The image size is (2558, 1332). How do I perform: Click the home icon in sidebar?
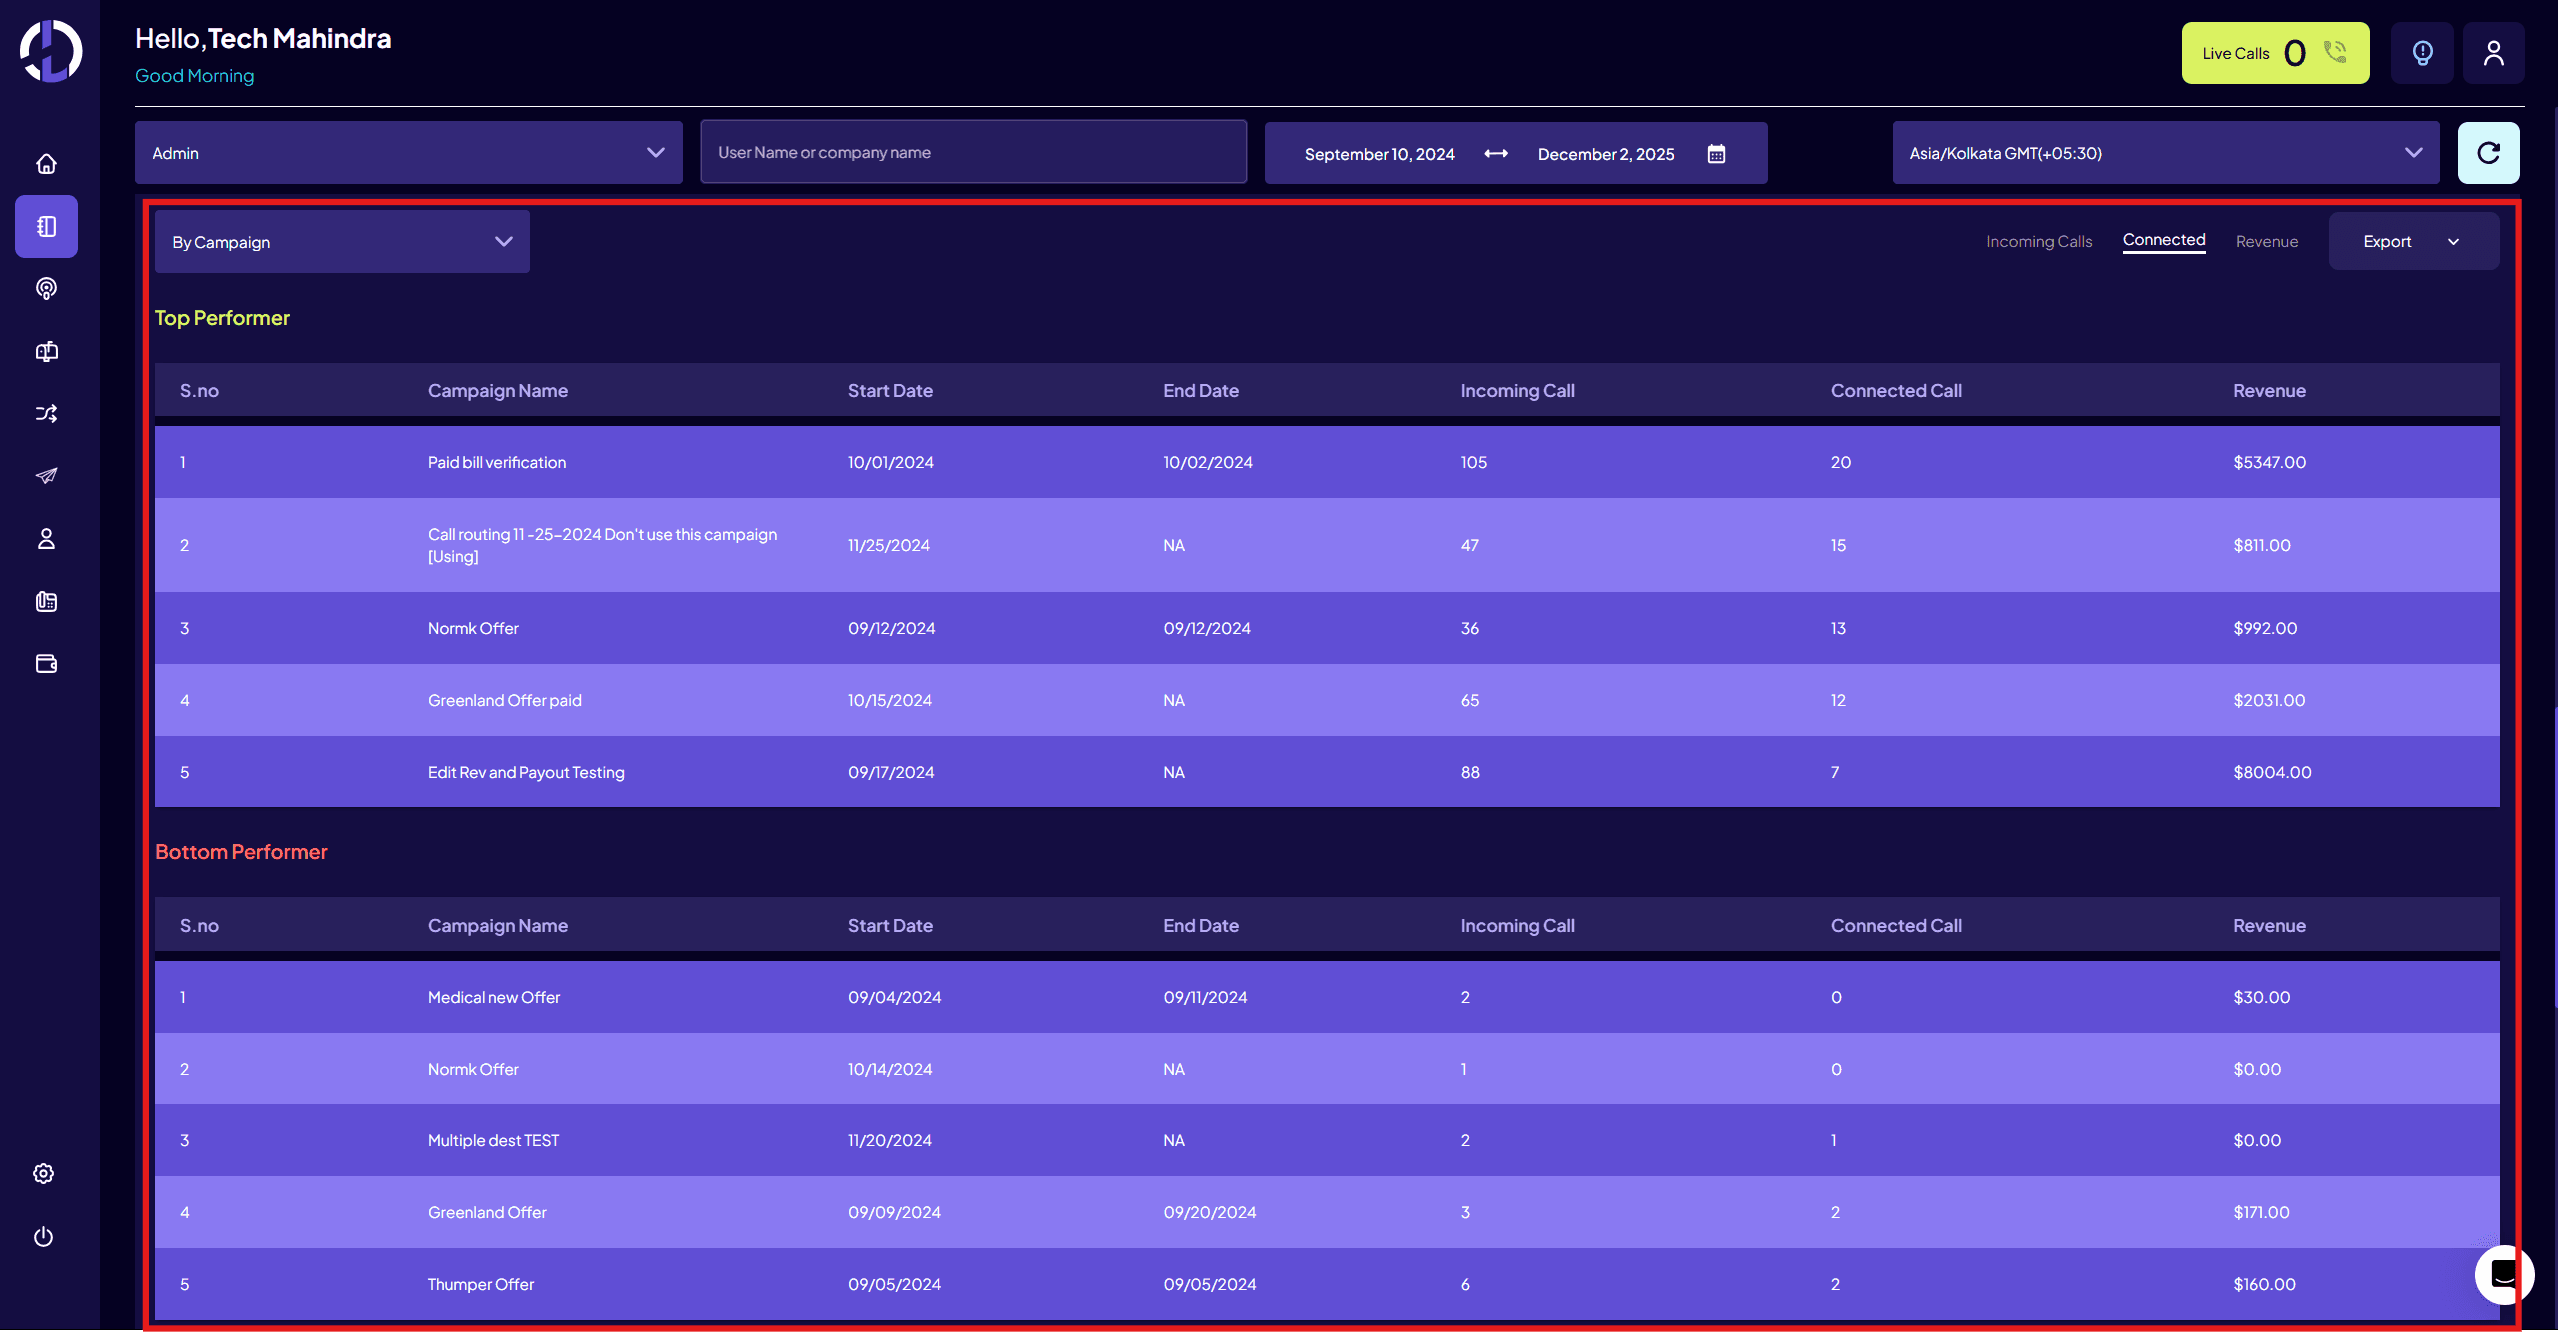[46, 164]
